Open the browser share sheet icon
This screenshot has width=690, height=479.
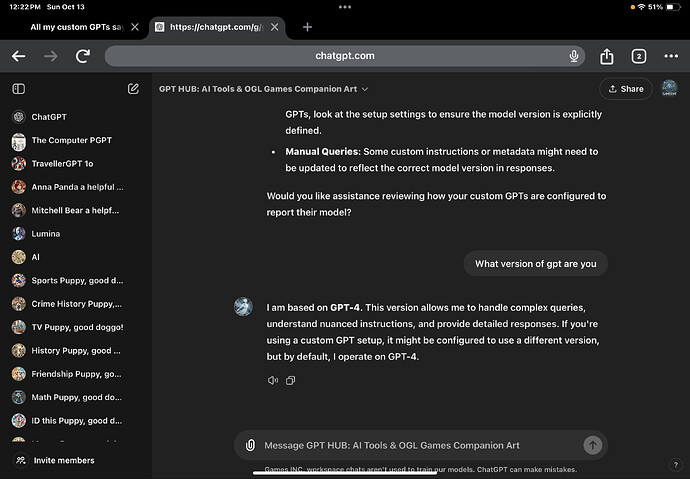click(606, 56)
